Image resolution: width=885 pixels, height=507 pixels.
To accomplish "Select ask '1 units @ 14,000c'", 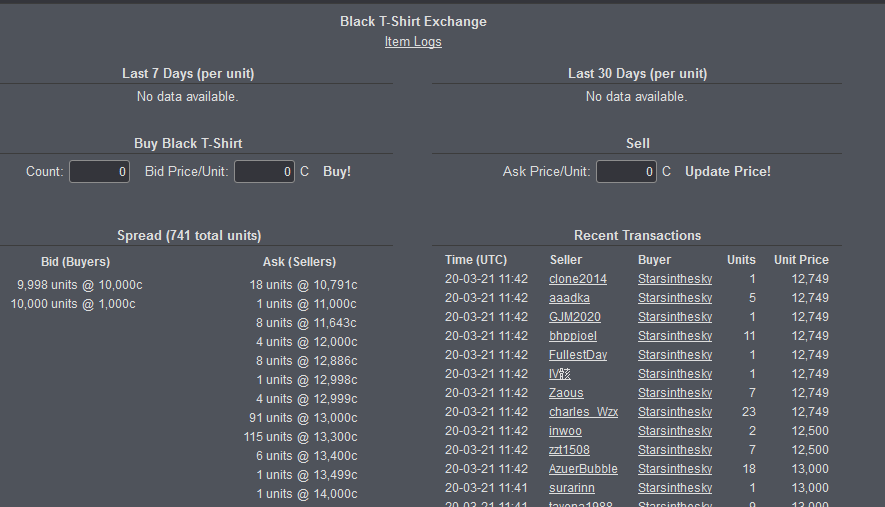I will click(x=306, y=494).
